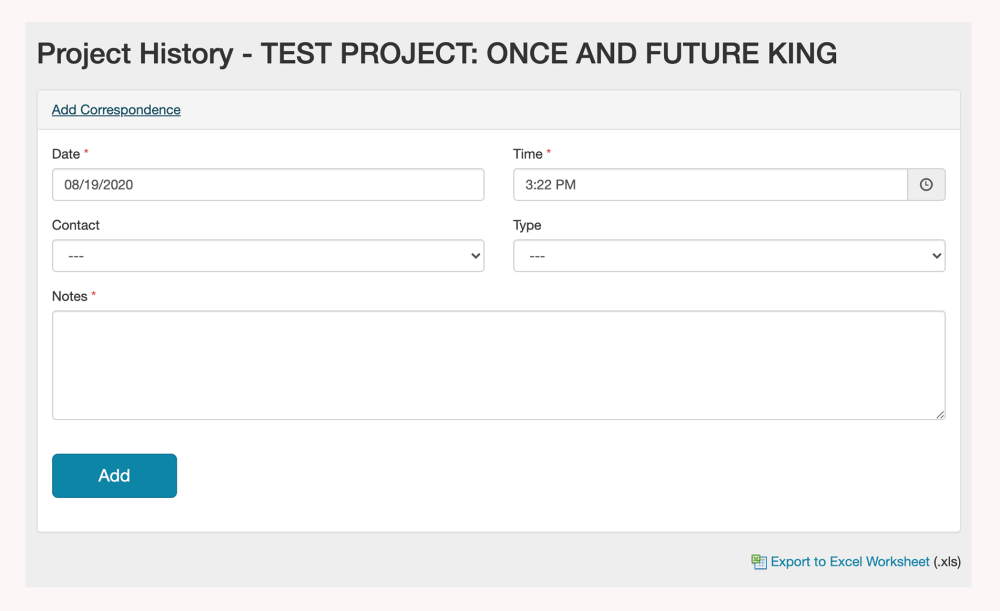Focus the Date field showing 08/19/2020

(x=267, y=185)
